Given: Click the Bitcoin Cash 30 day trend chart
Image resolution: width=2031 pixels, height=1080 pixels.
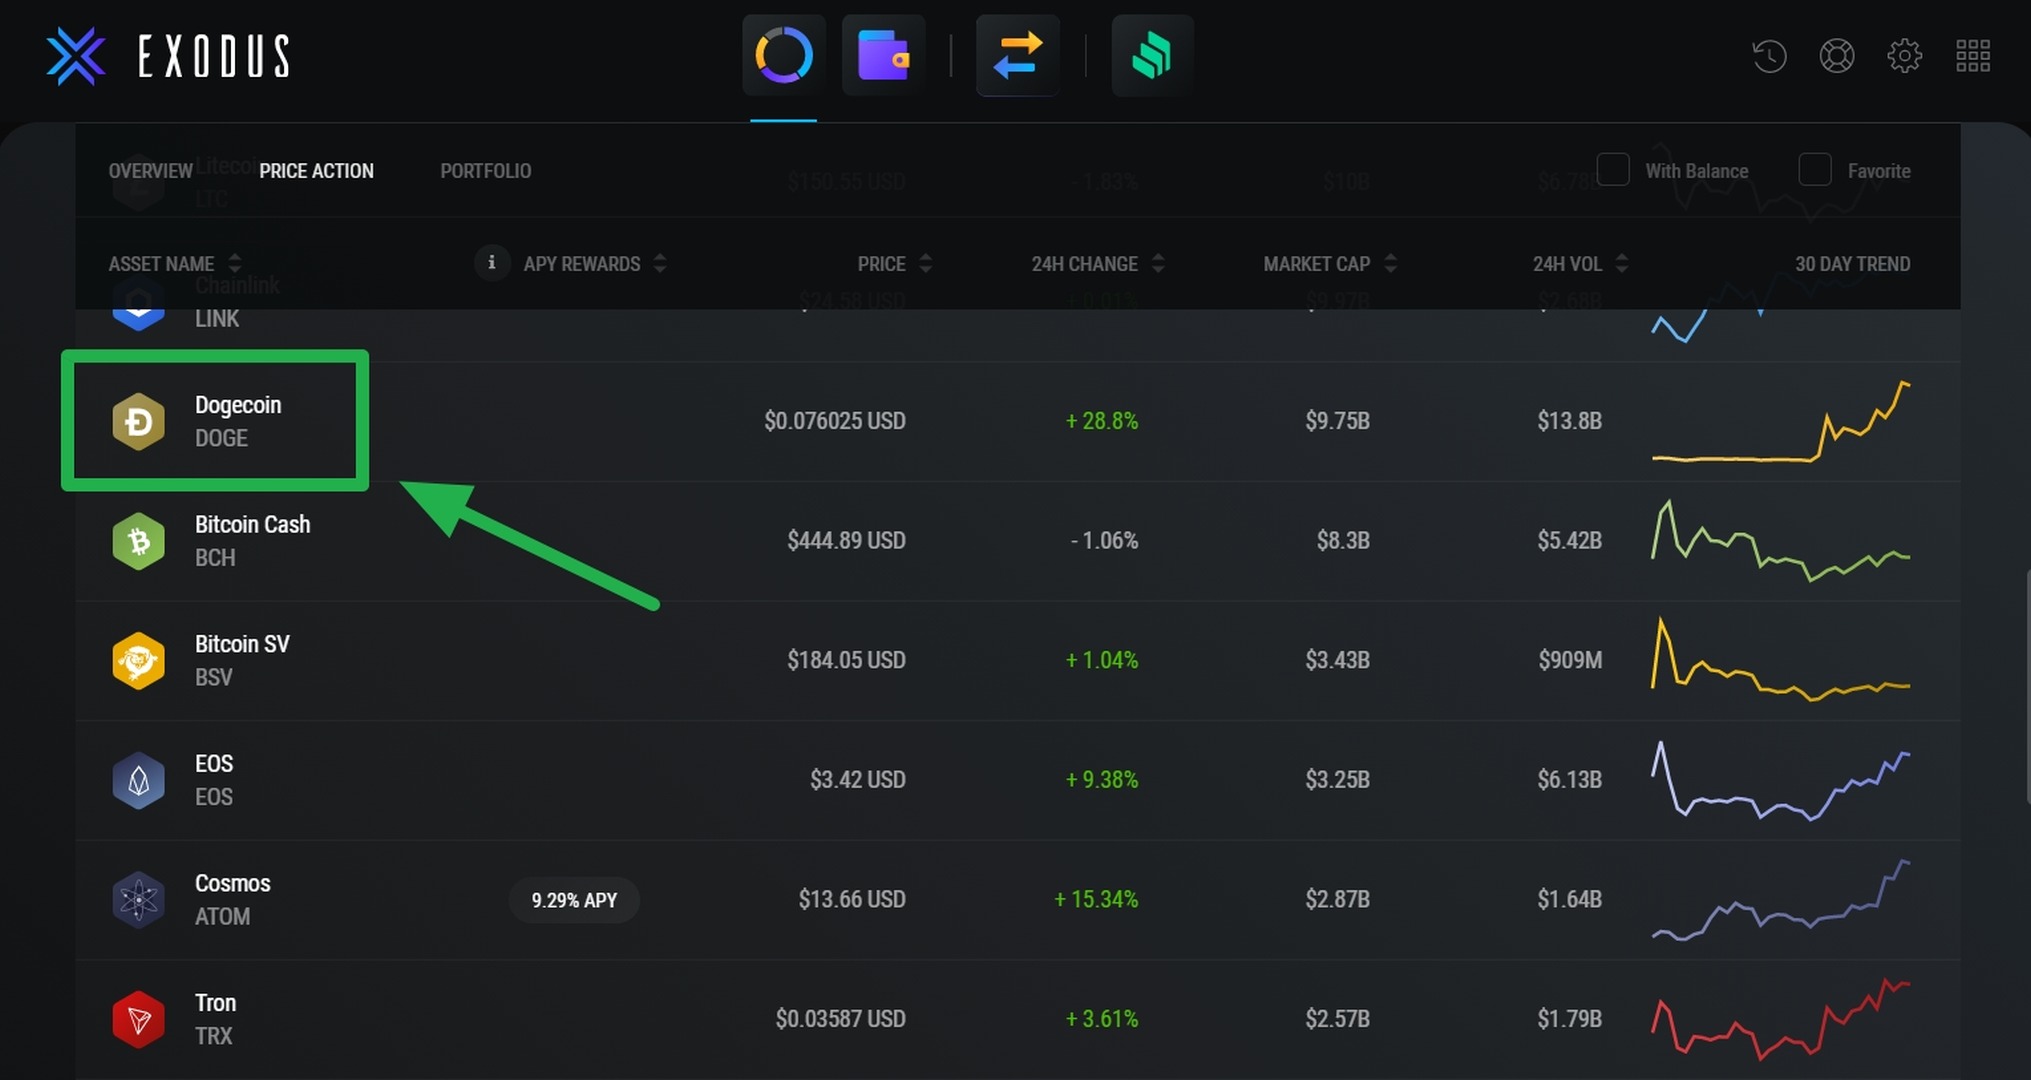Looking at the screenshot, I should [x=1781, y=541].
